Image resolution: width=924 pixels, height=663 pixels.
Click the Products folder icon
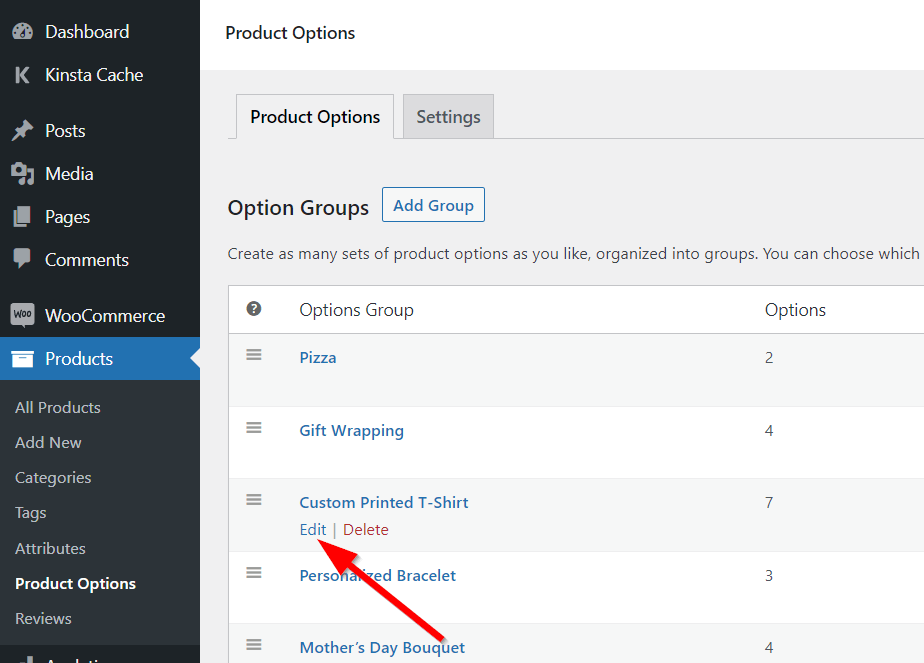point(22,358)
